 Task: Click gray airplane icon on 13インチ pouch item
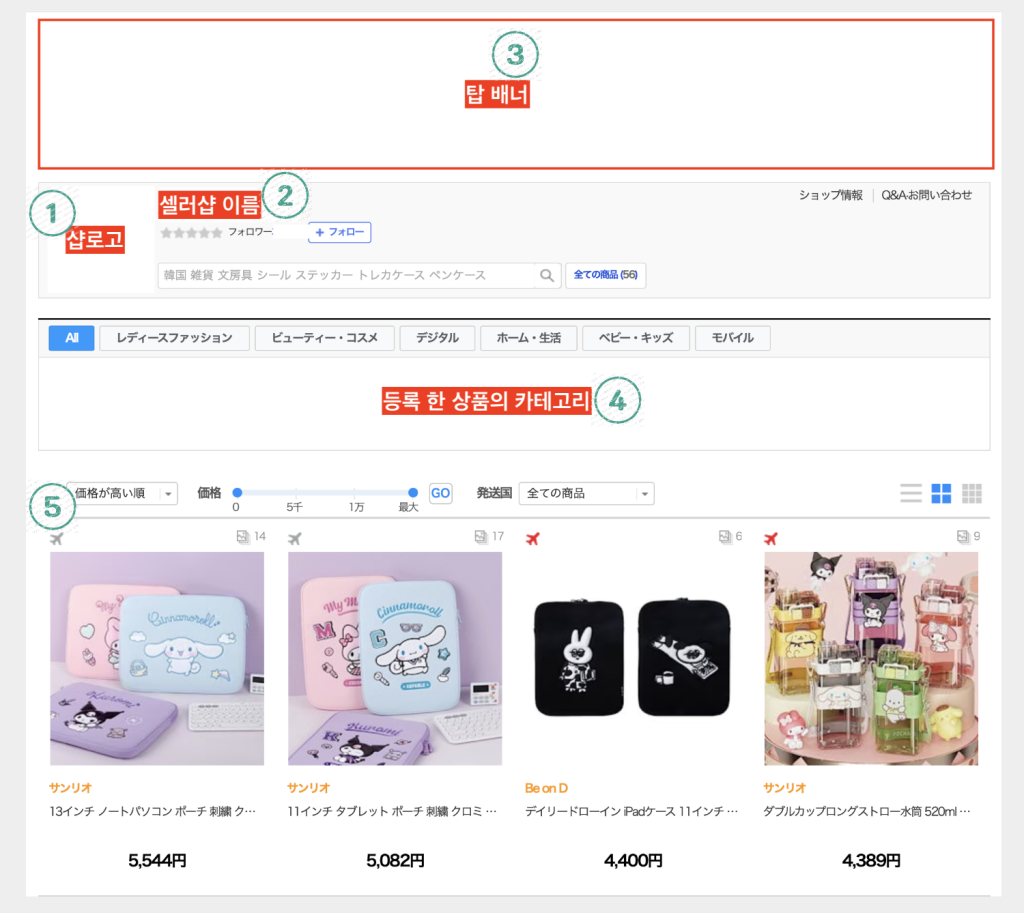click(57, 539)
